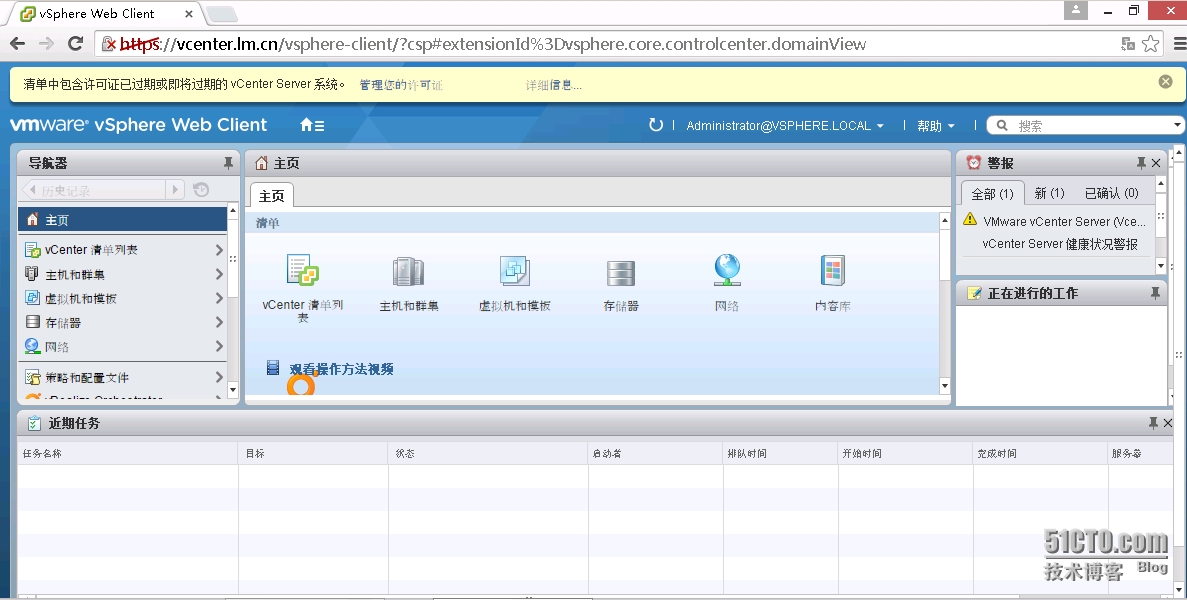The width and height of the screenshot is (1187, 600).
Task: Open the 存储器 storage icon
Action: click(621, 272)
